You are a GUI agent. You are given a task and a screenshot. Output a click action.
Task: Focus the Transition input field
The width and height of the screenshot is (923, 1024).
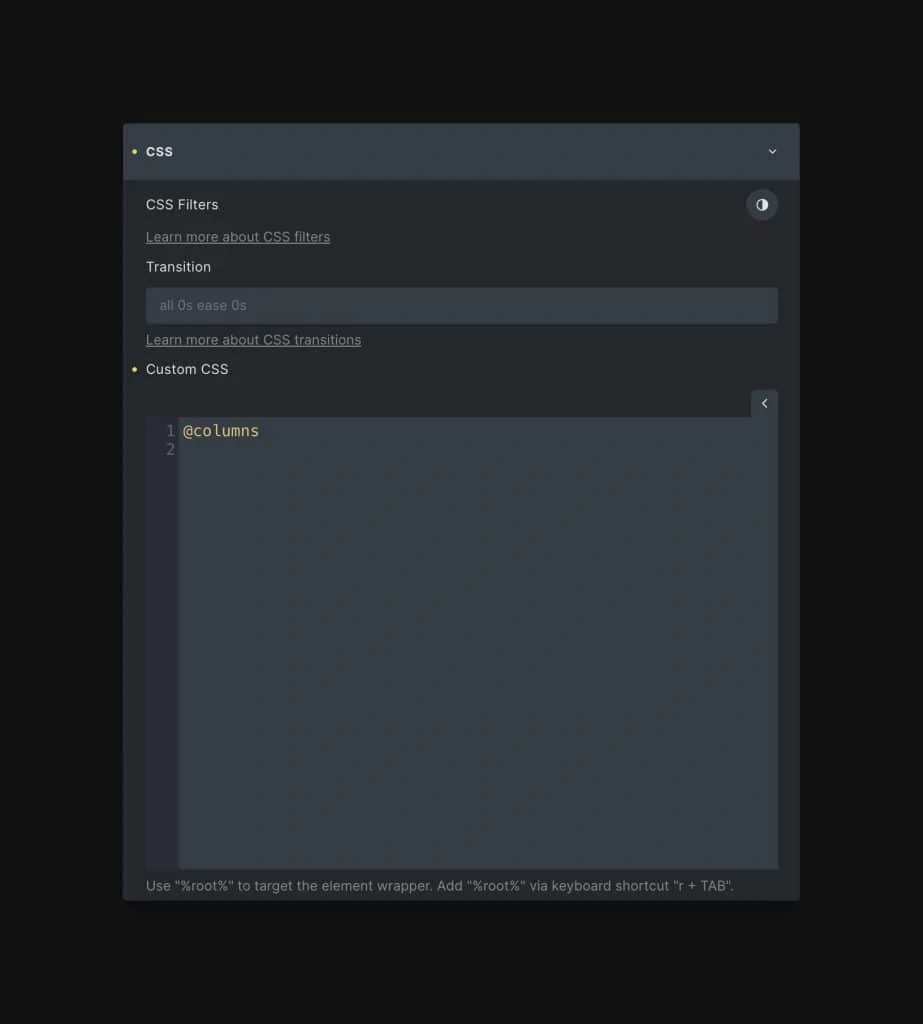[x=461, y=306]
